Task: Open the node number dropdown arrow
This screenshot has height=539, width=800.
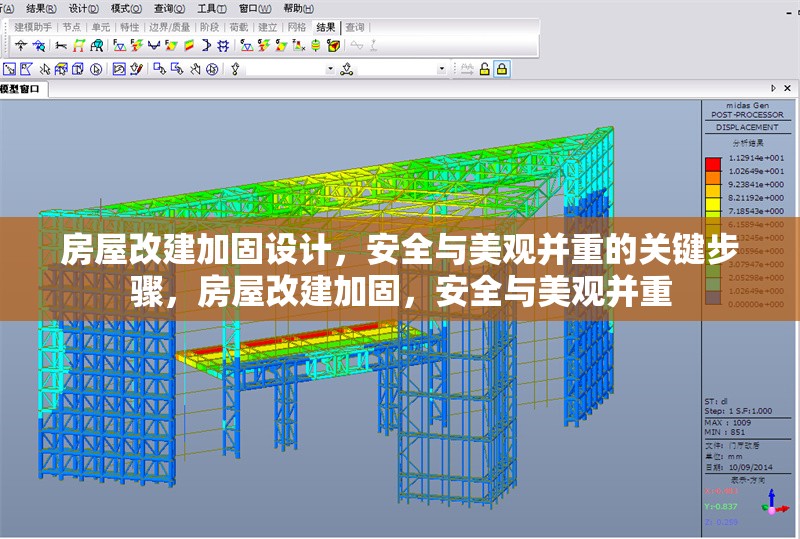Action: [331, 69]
